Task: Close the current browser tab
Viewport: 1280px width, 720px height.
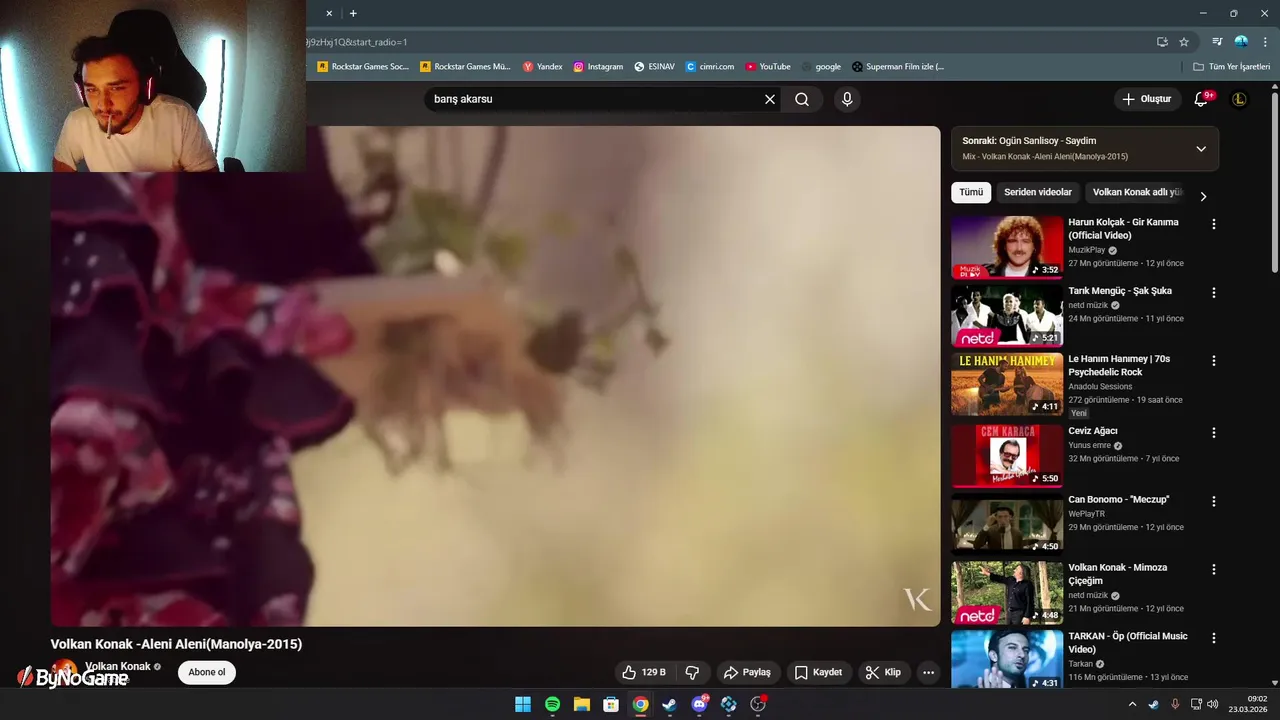Action: pyautogui.click(x=329, y=13)
